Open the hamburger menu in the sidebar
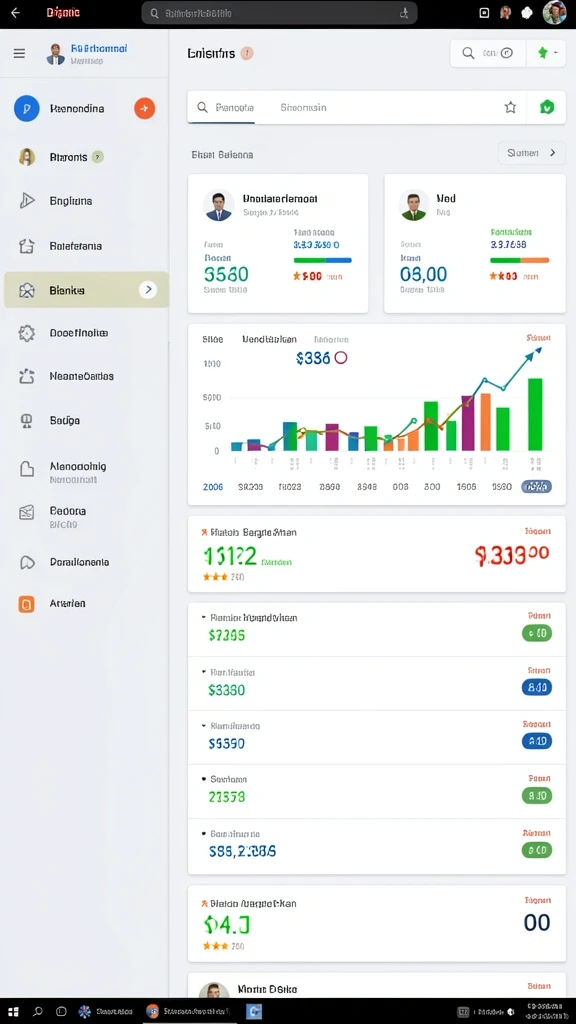Image resolution: width=576 pixels, height=1024 pixels. click(x=20, y=54)
